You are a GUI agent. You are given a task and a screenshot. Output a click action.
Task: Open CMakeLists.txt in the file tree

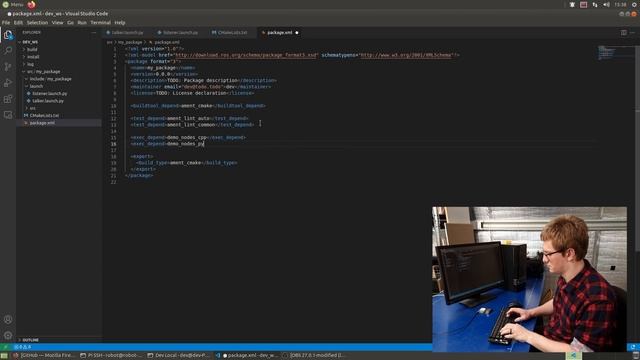point(44,116)
